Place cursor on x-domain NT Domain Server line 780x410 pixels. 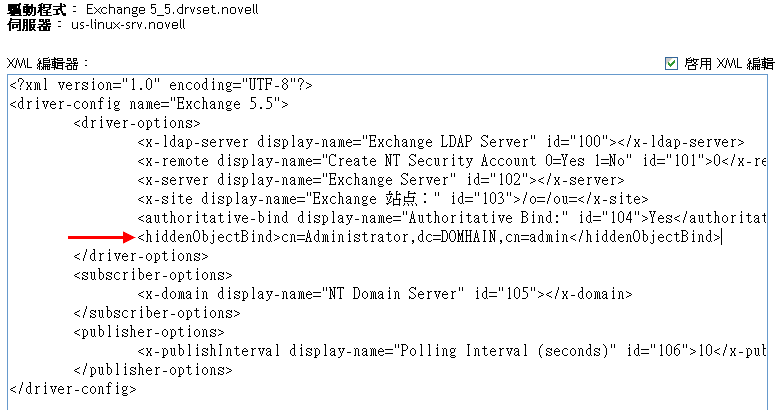click(384, 294)
